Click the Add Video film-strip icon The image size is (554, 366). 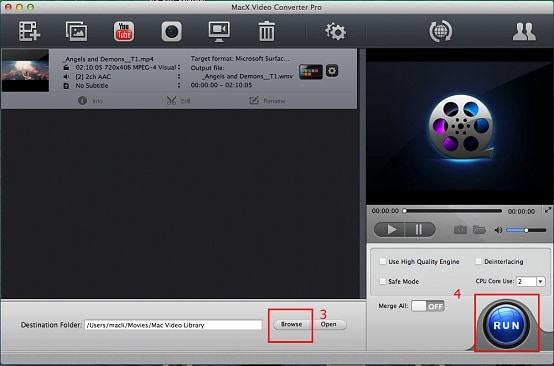click(x=29, y=31)
